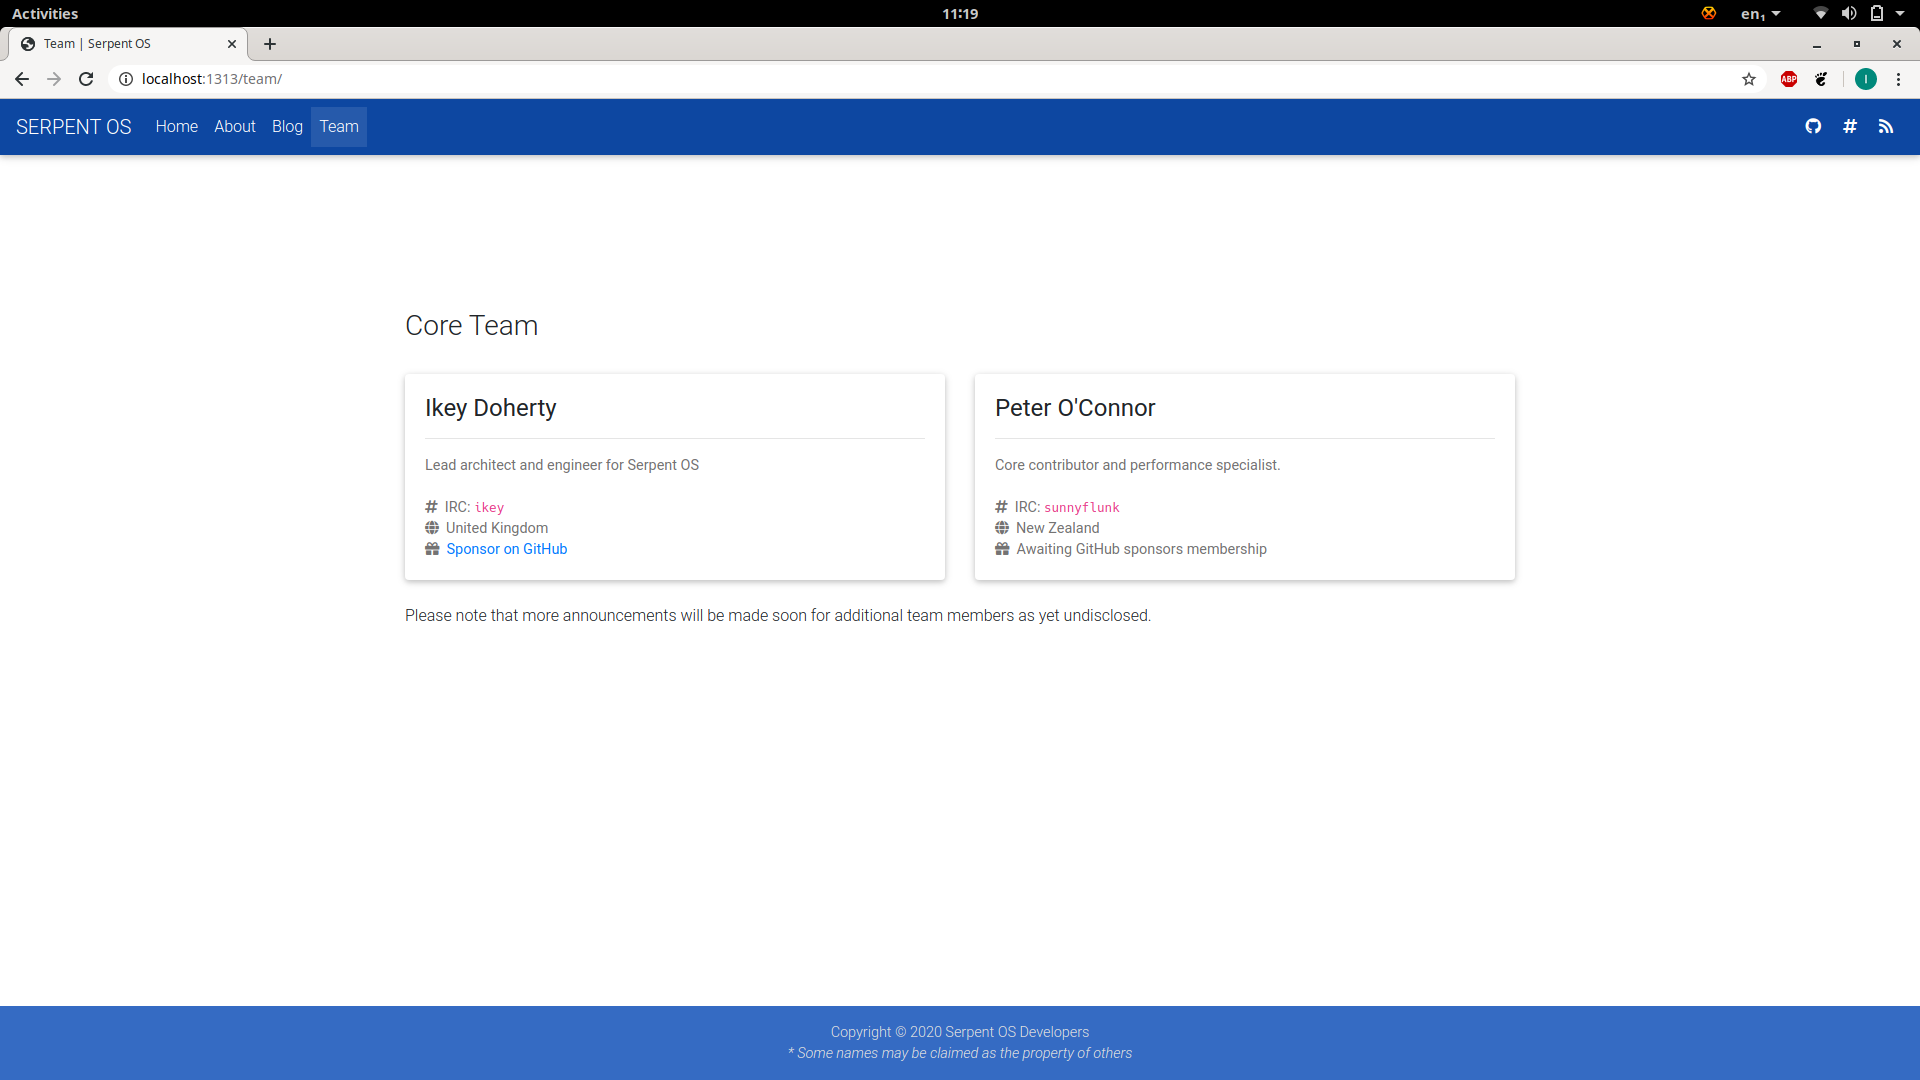
Task: Open the IRC hash icon in navbar
Action: tap(1850, 126)
